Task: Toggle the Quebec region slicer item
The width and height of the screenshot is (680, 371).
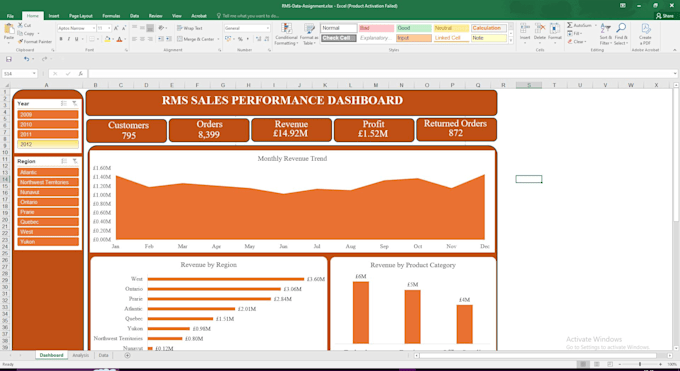Action: tap(48, 222)
